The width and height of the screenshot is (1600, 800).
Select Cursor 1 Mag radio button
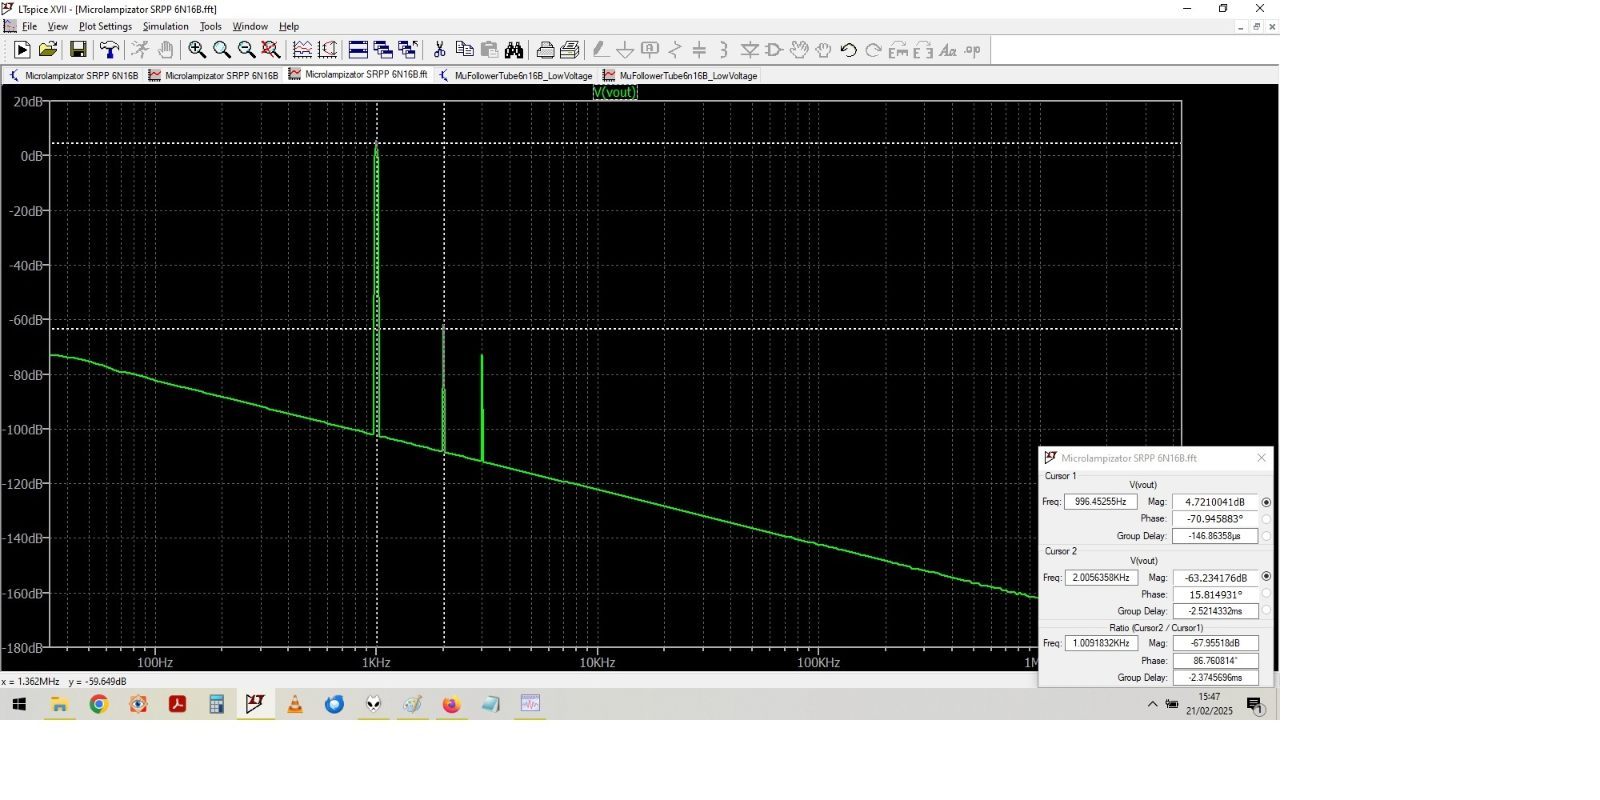pyautogui.click(x=1266, y=502)
